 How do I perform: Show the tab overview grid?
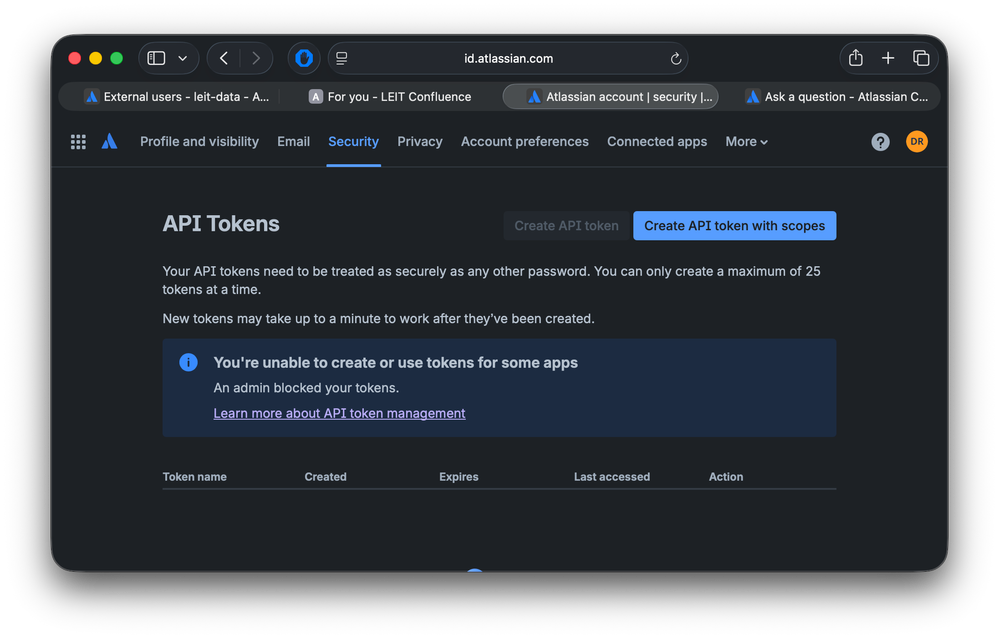pos(921,58)
